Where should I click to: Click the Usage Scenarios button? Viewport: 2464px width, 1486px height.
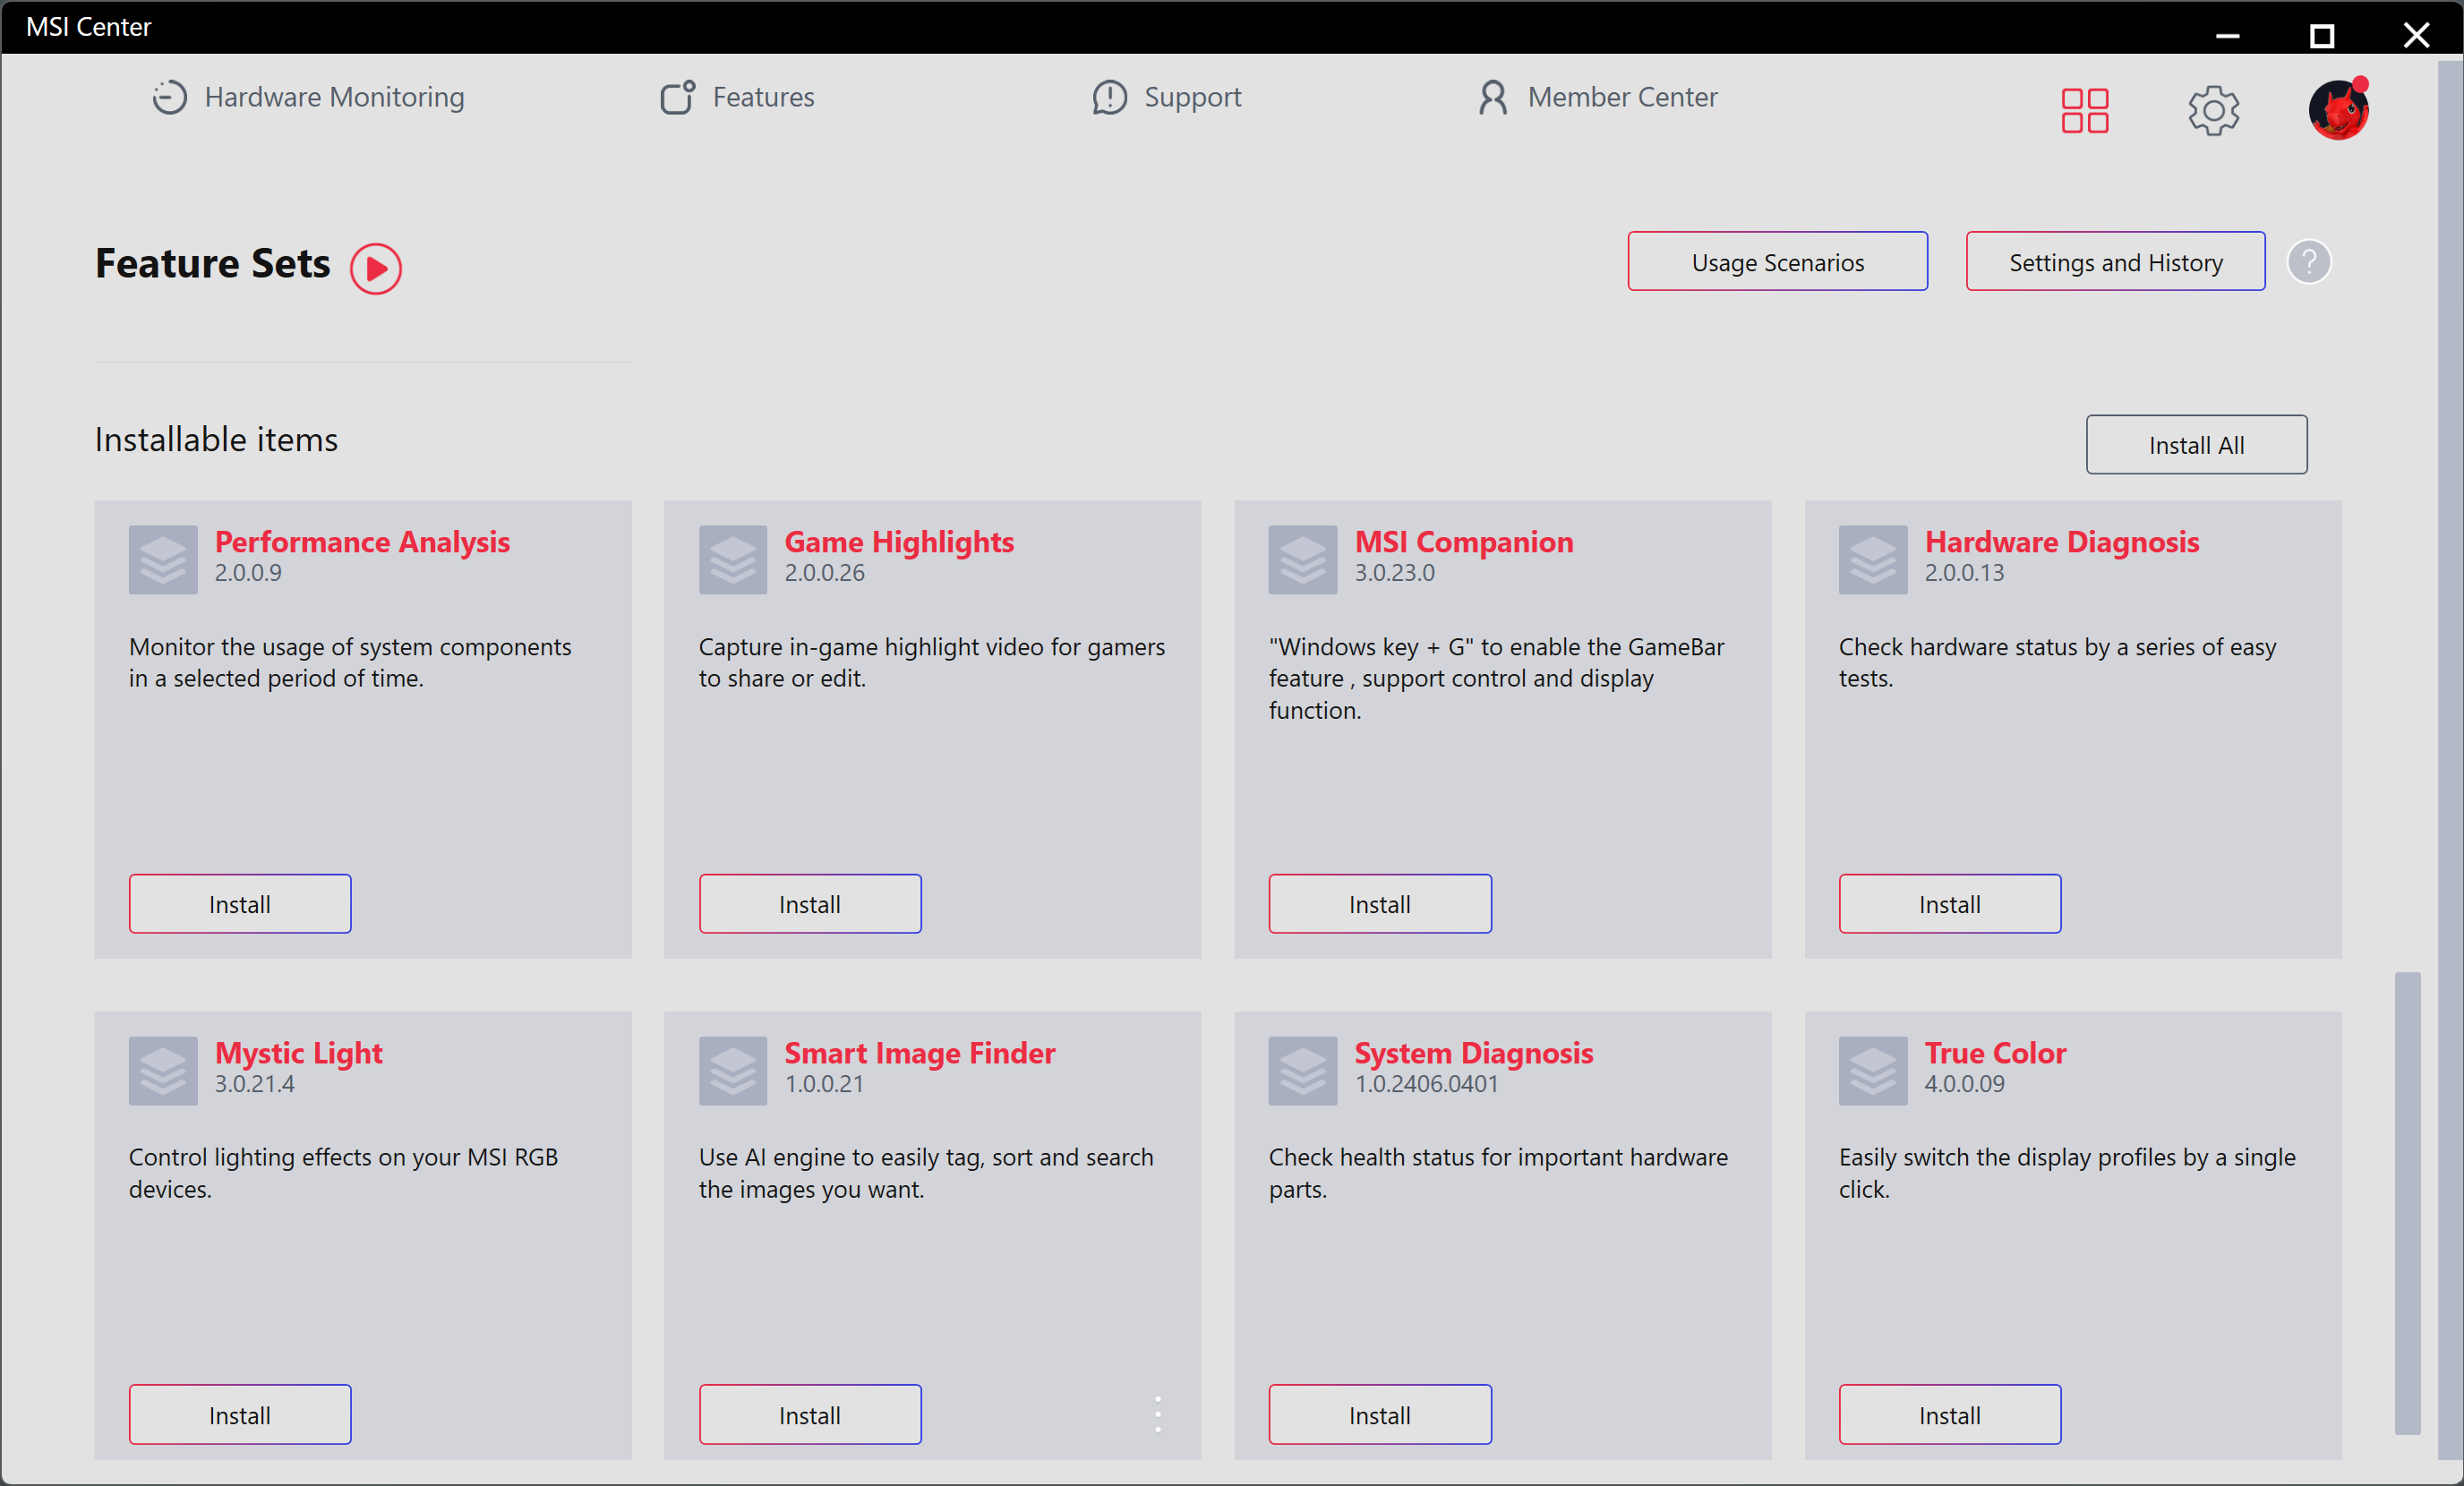[x=1777, y=262]
